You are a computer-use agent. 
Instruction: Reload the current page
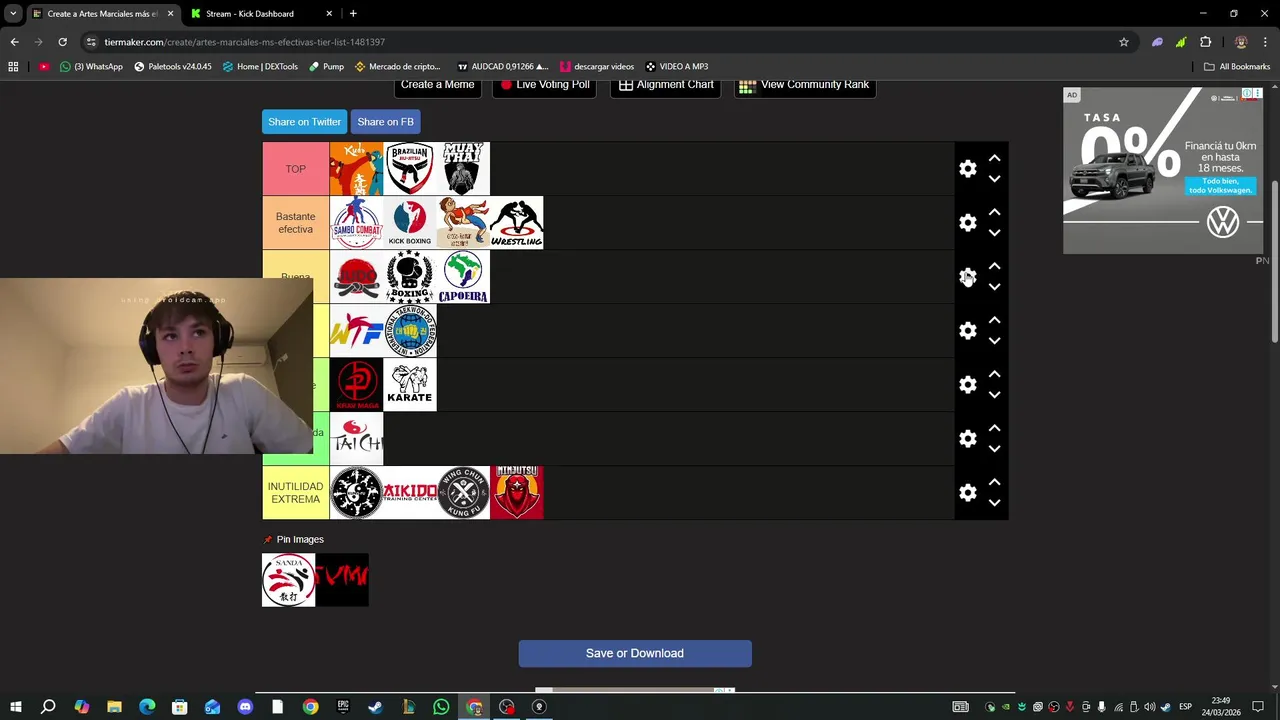62,42
